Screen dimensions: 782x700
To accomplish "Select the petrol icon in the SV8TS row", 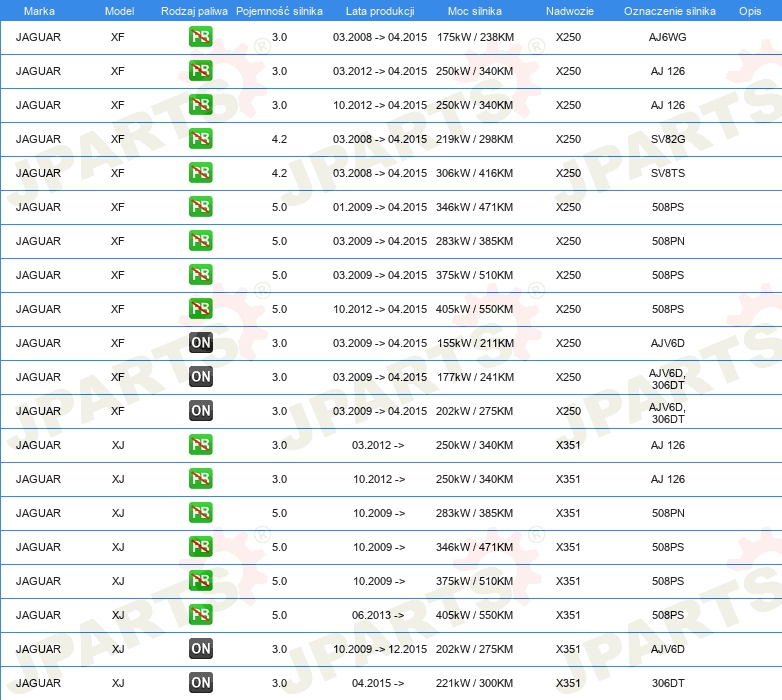I will coord(200,173).
